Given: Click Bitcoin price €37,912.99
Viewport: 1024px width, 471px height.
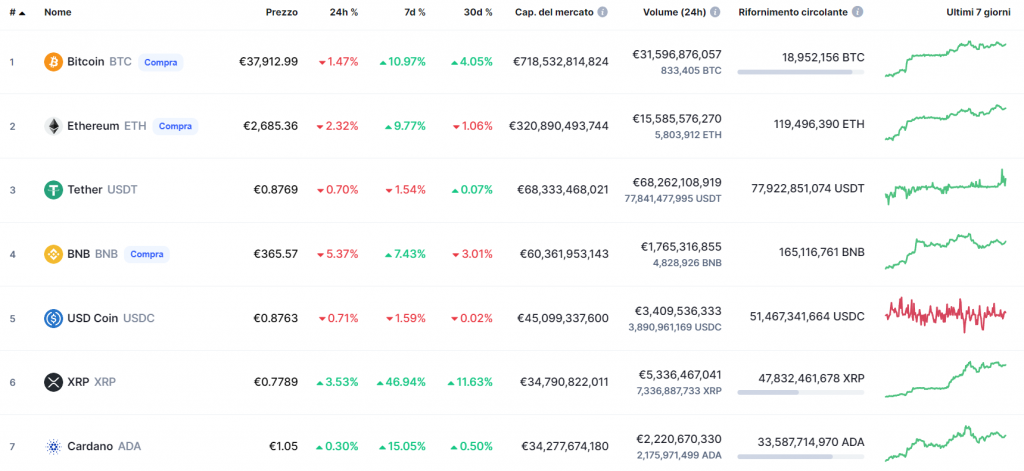Looking at the screenshot, I should 268,62.
